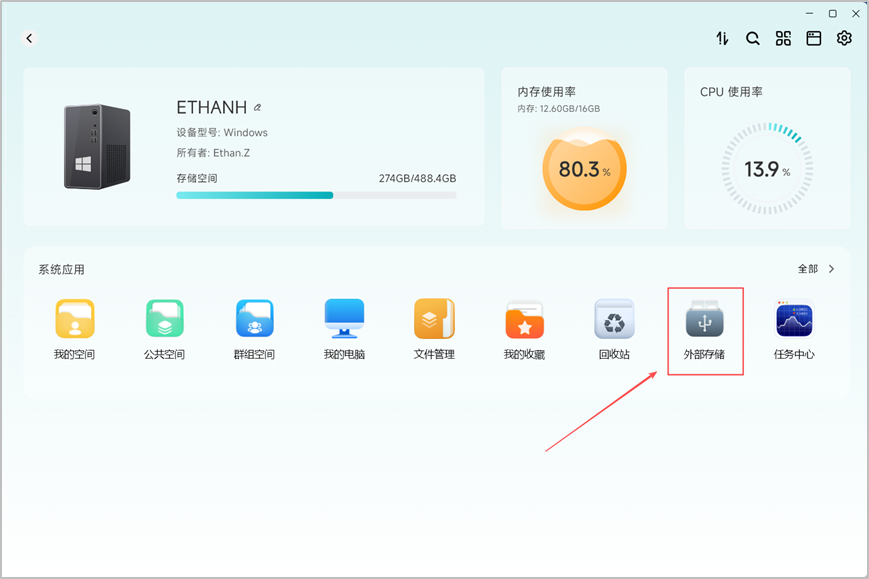Launch the 任务中心 app
The height and width of the screenshot is (579, 869).
click(794, 319)
